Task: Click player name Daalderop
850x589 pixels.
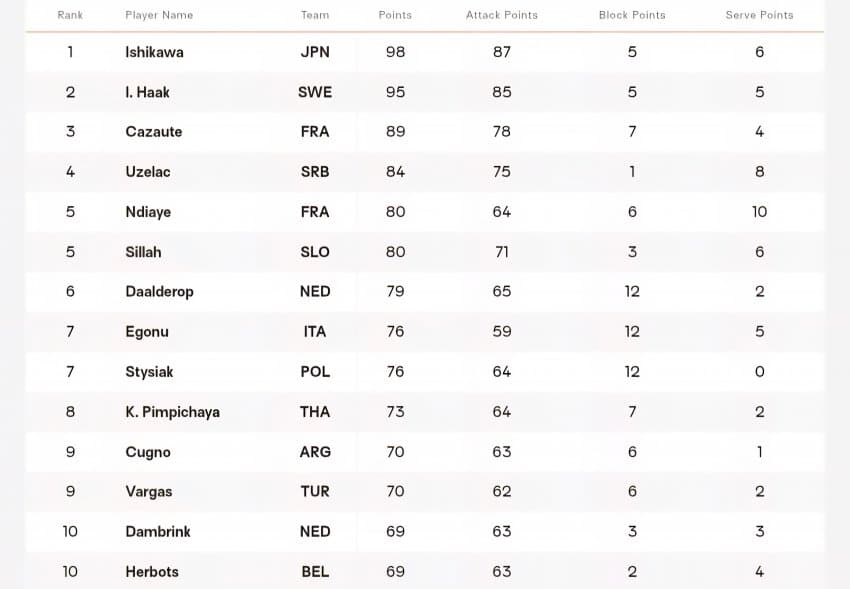Action: [159, 292]
